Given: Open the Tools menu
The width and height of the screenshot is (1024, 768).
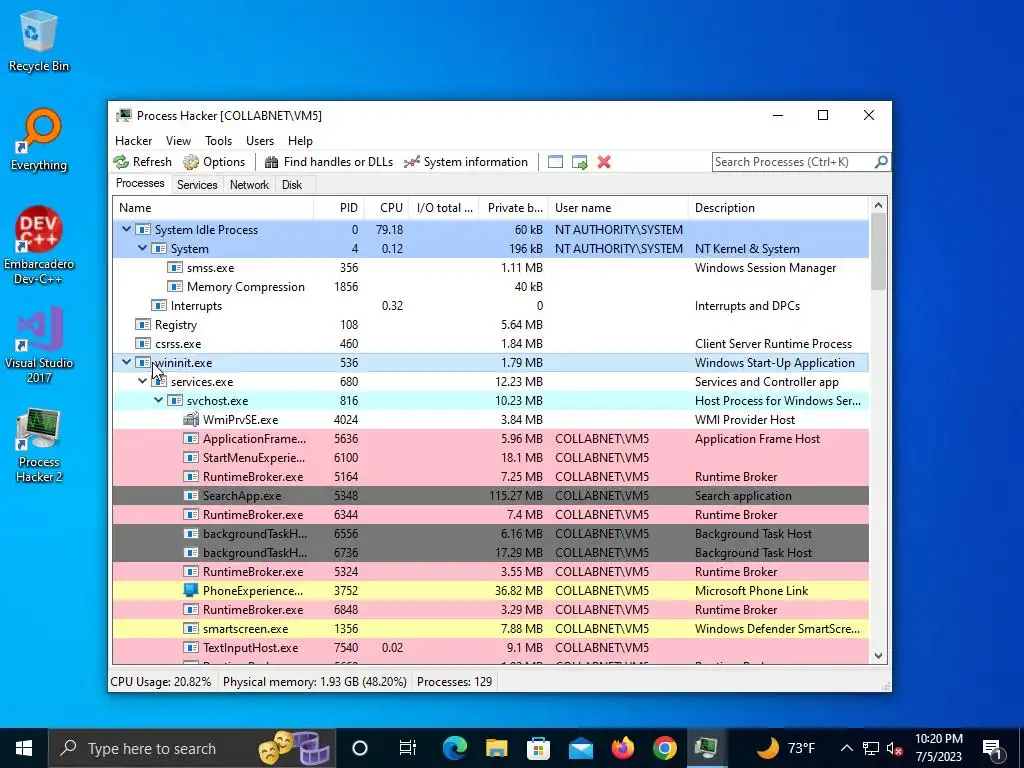Looking at the screenshot, I should pos(218,141).
